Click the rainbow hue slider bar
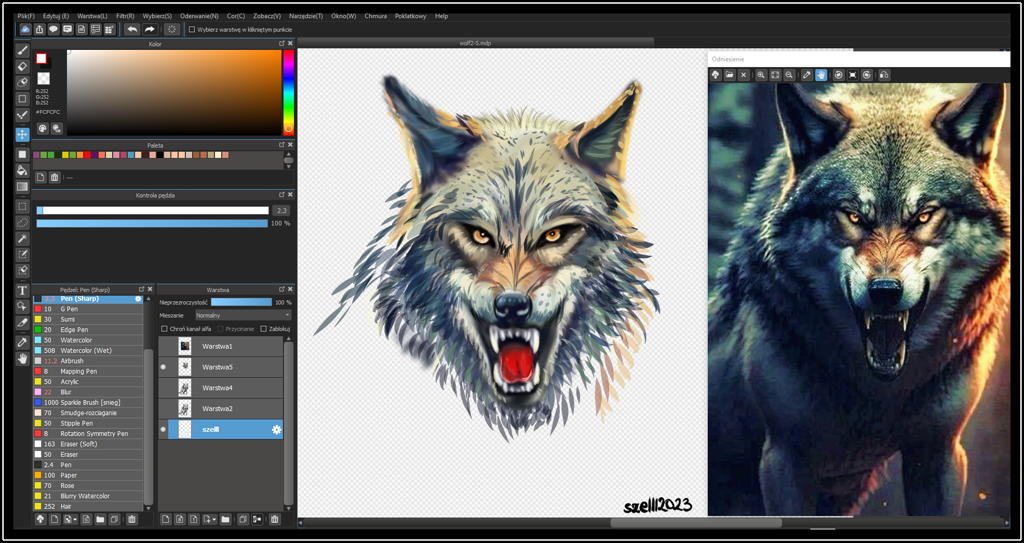The image size is (1024, 543). [288, 90]
